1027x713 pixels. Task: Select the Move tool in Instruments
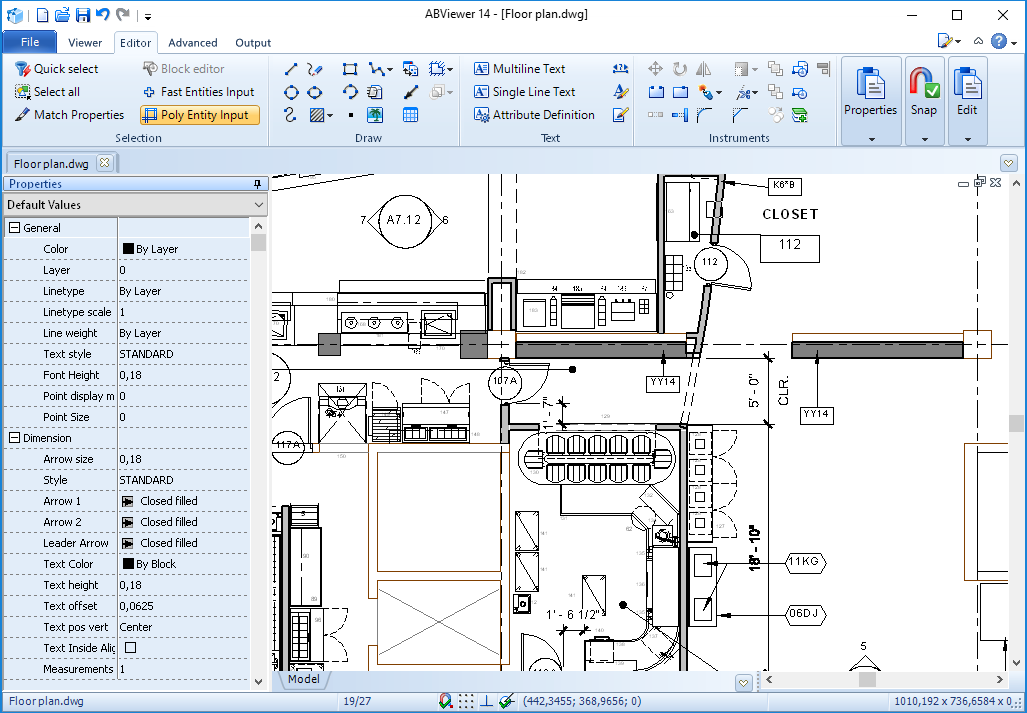656,69
